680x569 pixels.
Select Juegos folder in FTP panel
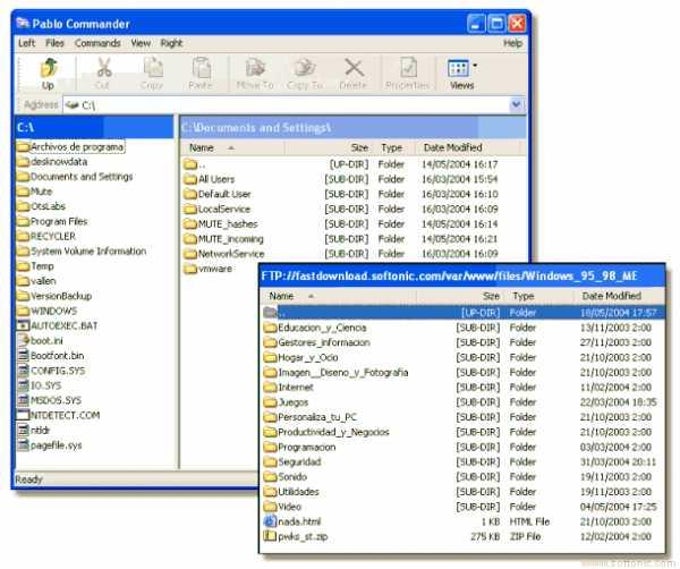click(286, 402)
